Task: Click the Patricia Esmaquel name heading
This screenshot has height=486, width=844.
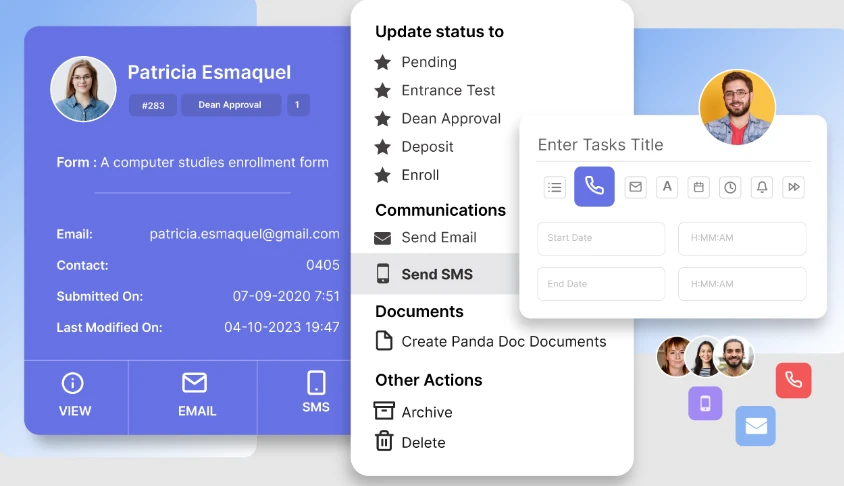Action: click(209, 72)
